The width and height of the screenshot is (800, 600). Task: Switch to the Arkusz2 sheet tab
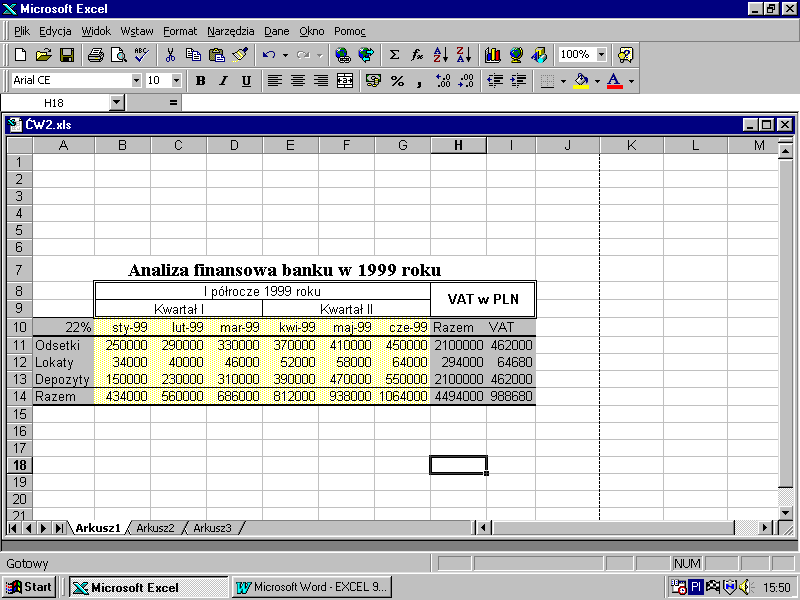155,528
